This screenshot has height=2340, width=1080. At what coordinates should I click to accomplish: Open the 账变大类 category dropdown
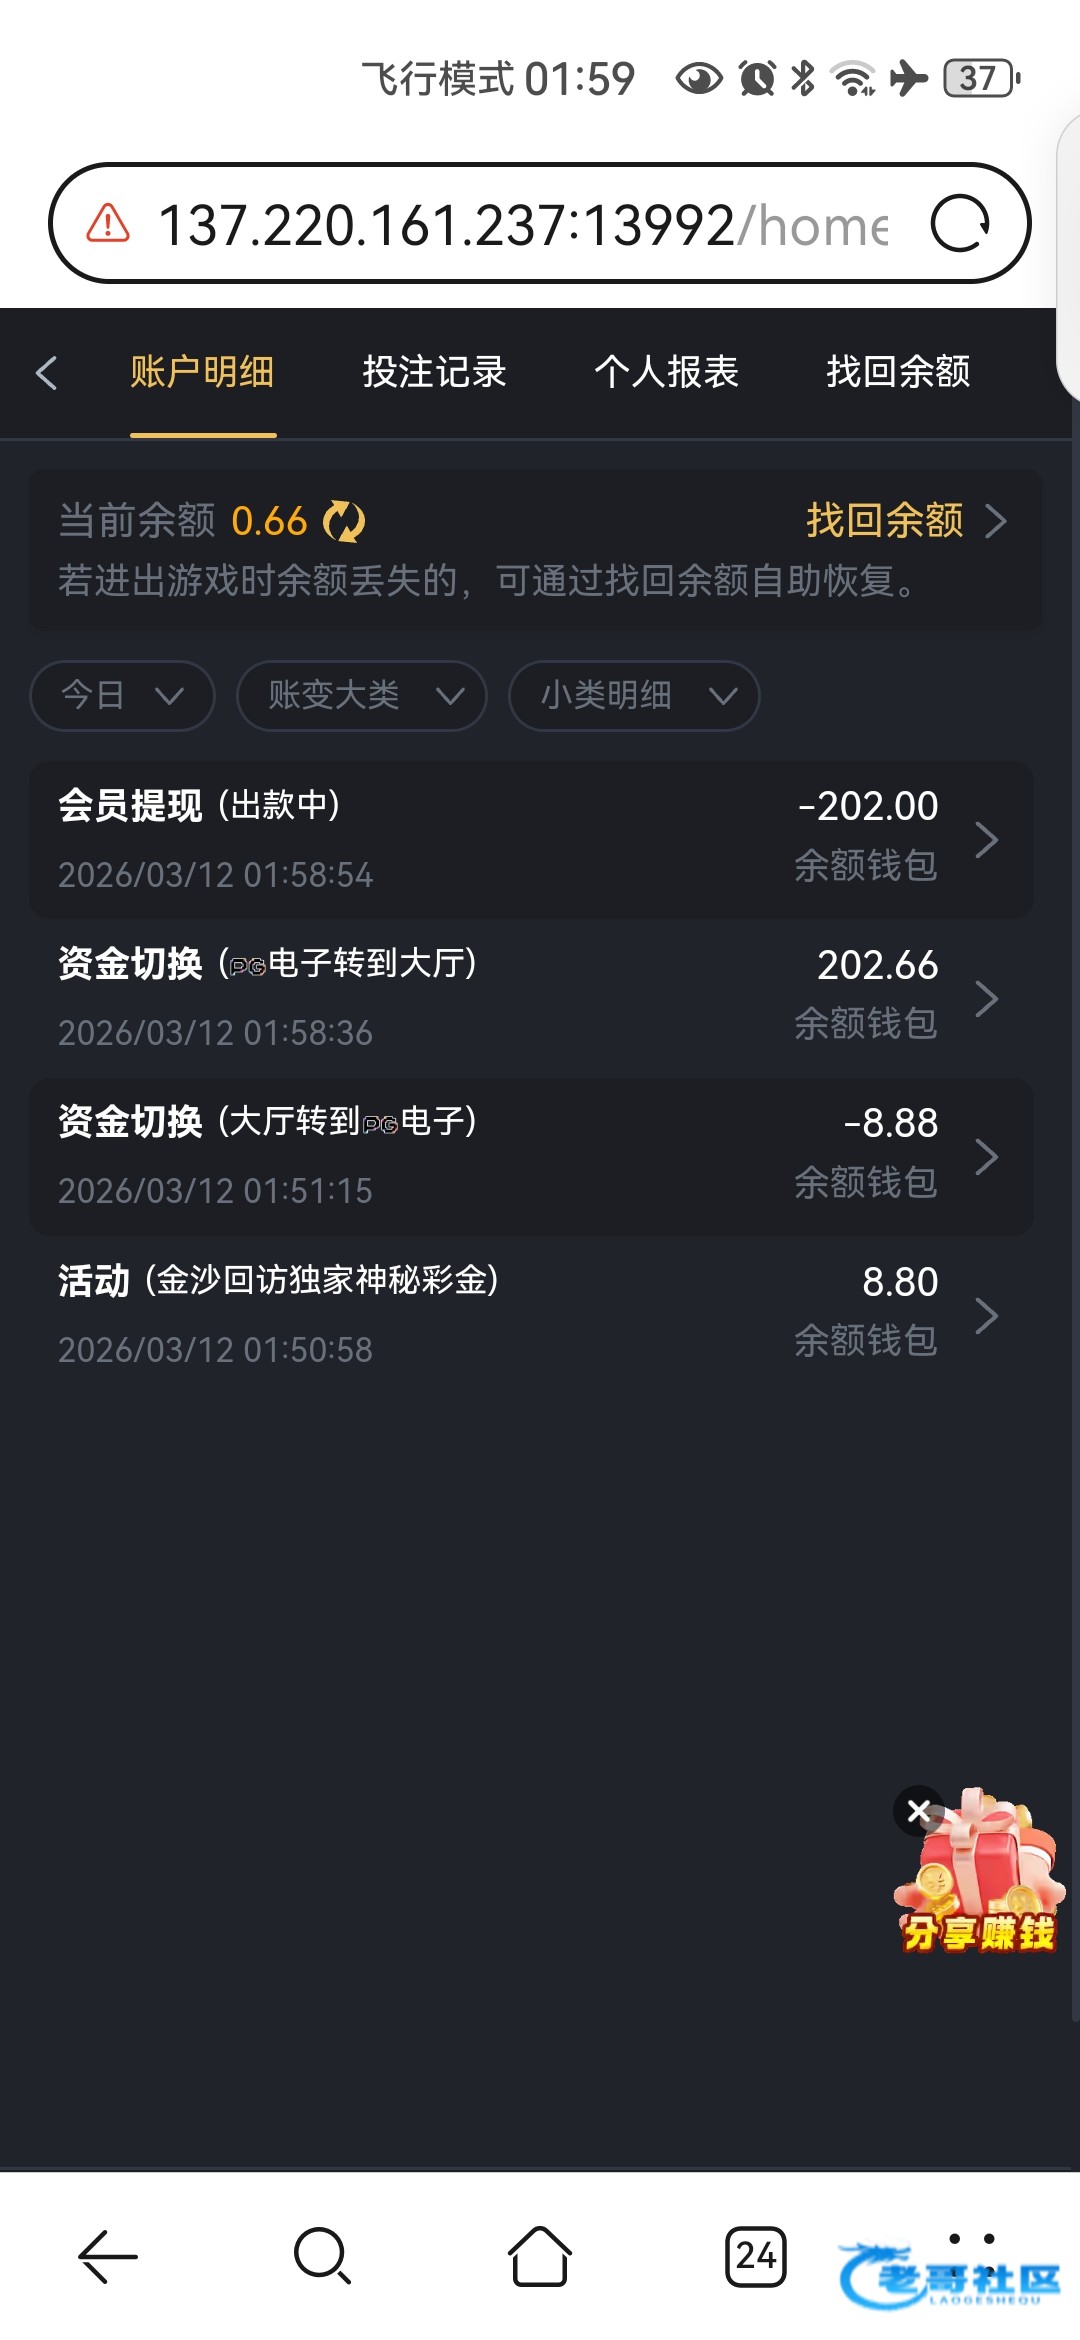pyautogui.click(x=361, y=695)
